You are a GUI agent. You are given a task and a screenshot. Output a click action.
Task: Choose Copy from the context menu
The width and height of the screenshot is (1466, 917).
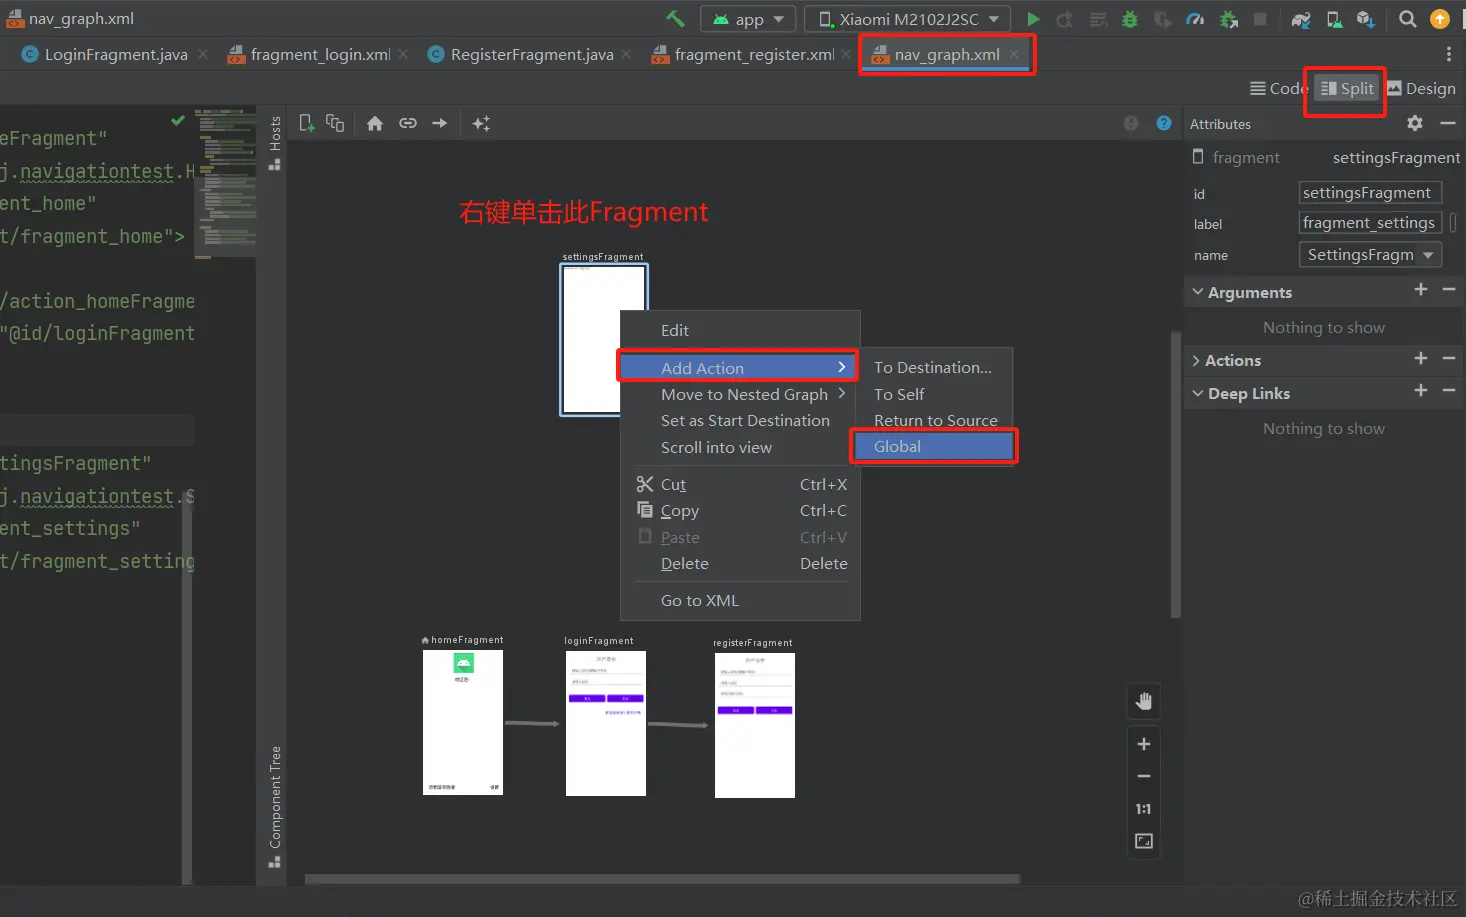pyautogui.click(x=740, y=510)
